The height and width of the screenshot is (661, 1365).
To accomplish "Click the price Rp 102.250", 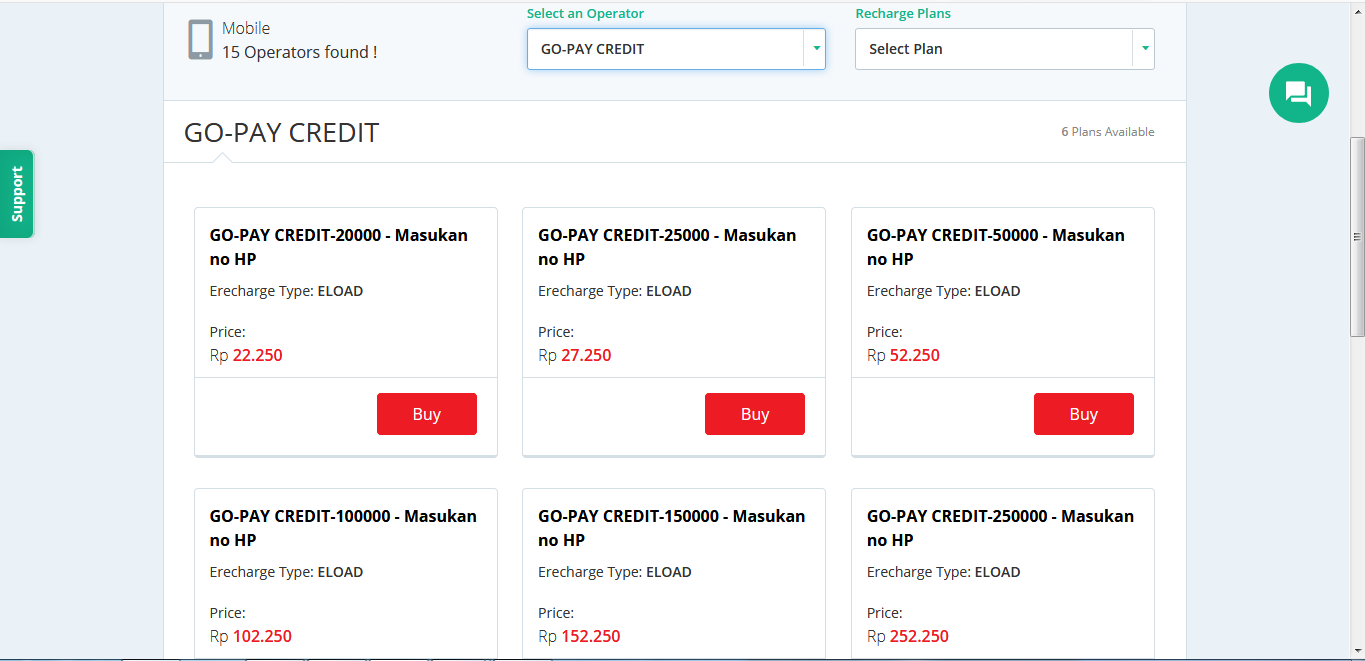I will click(251, 636).
